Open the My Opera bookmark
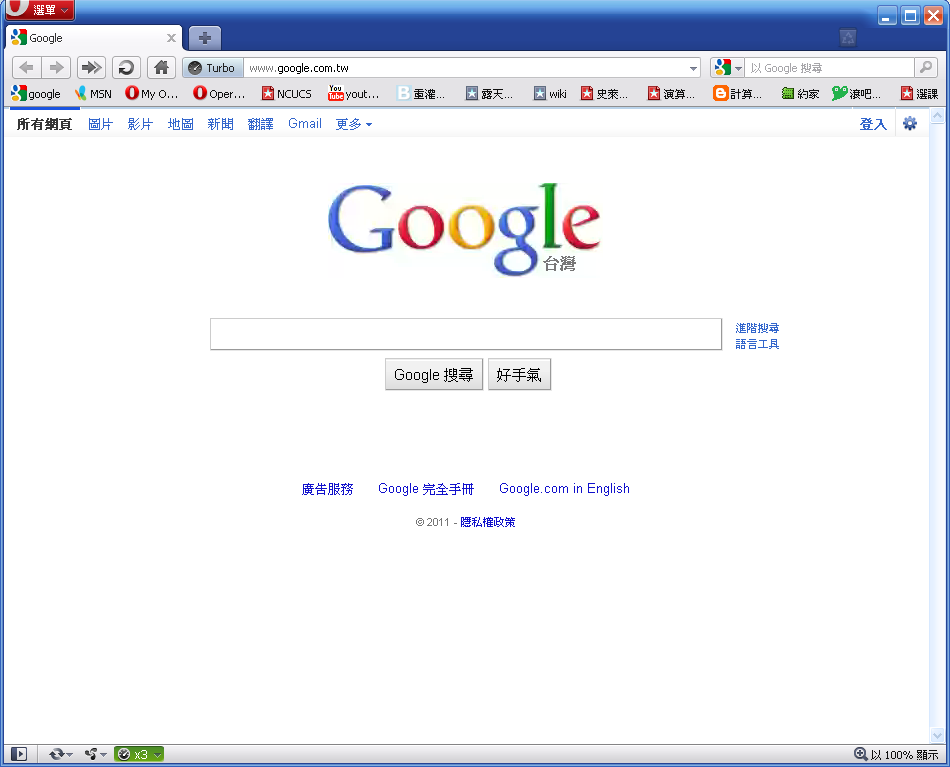The width and height of the screenshot is (950, 767). 151,93
